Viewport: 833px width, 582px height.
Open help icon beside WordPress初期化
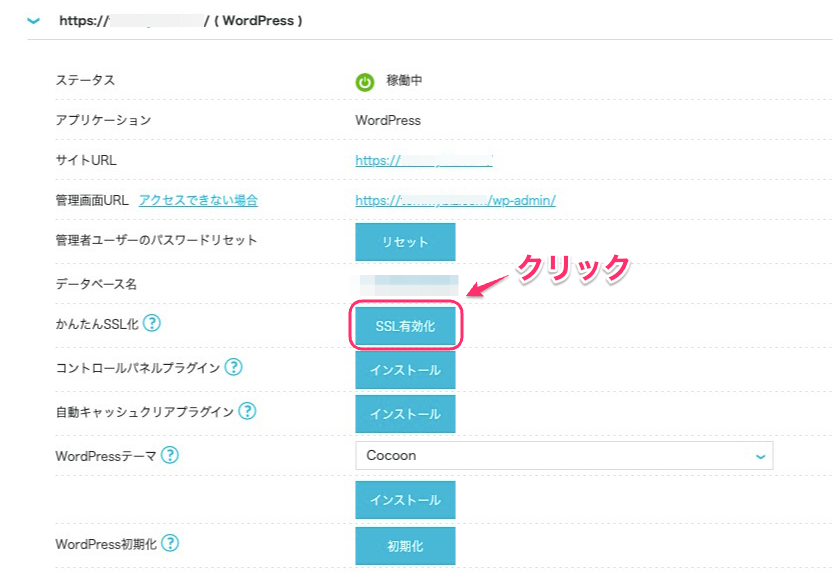point(170,543)
